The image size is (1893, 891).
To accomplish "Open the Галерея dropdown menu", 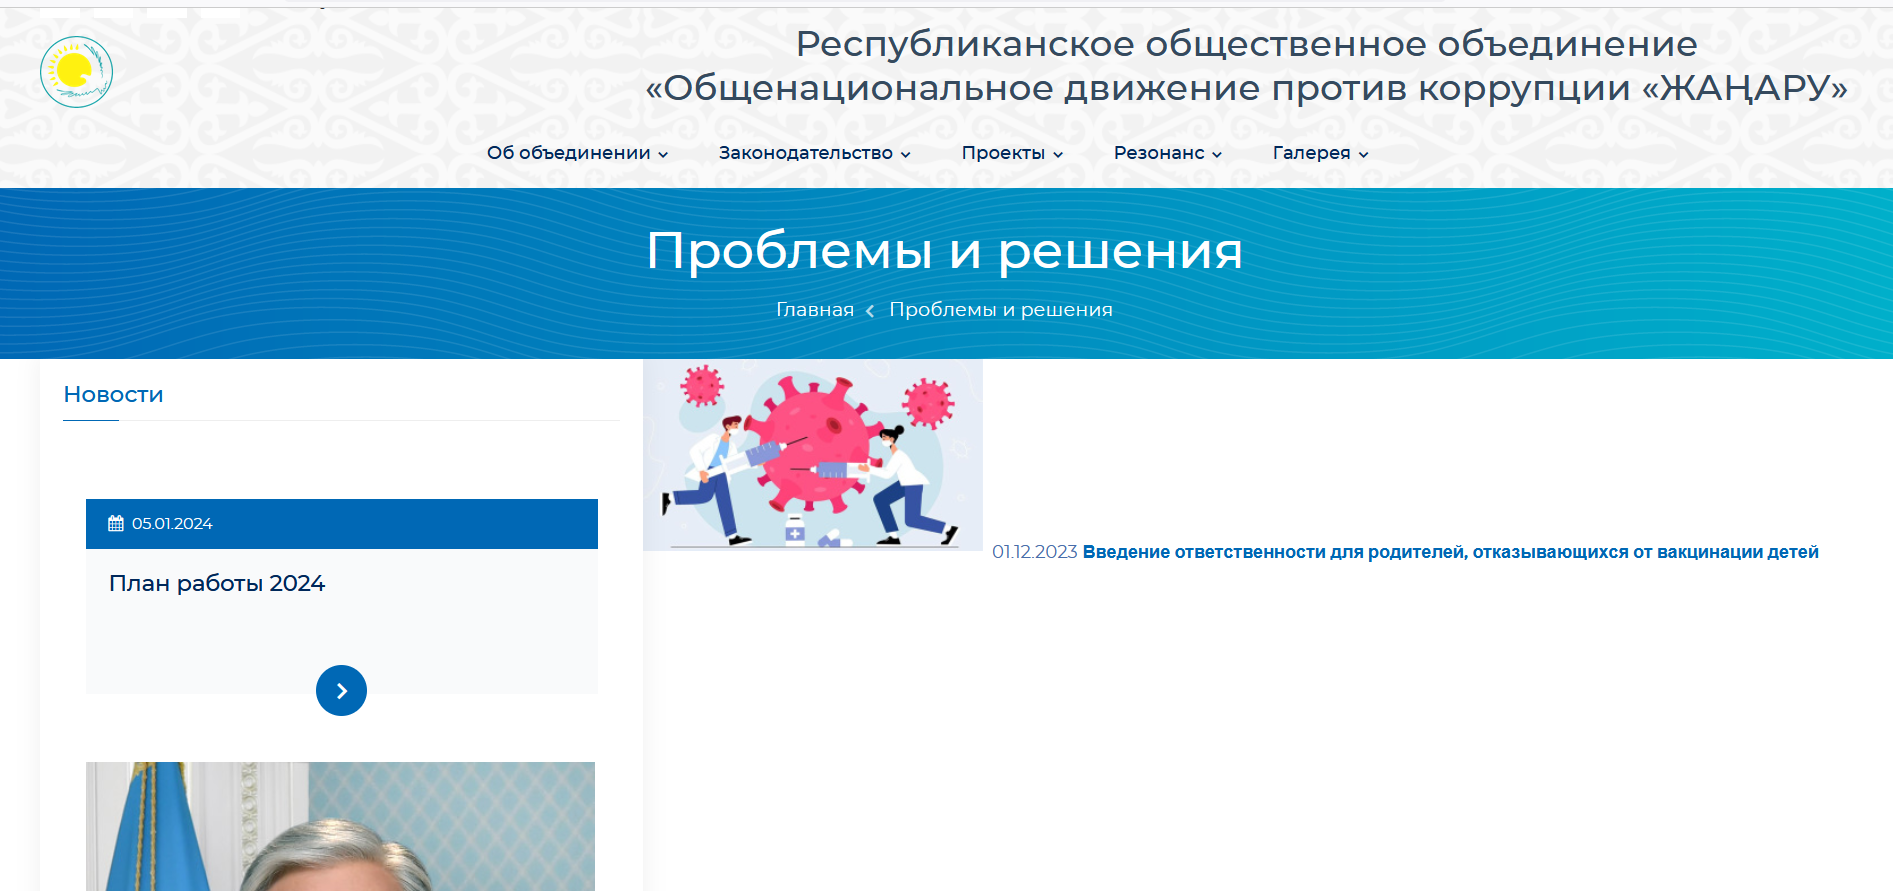I will (x=1320, y=153).
